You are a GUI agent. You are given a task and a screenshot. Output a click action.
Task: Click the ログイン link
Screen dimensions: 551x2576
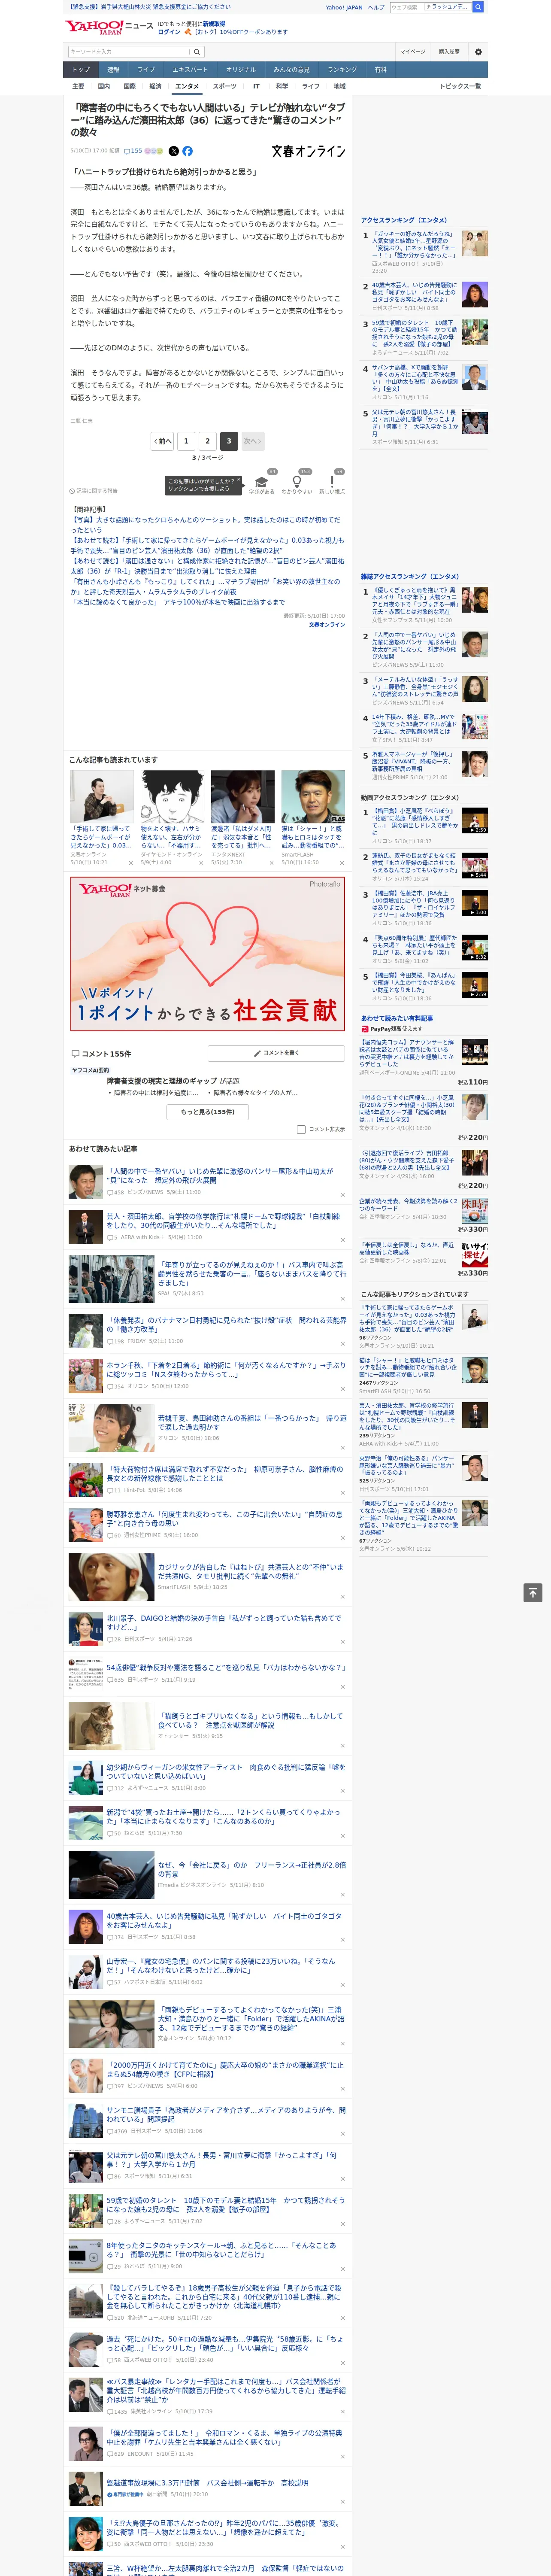tap(169, 32)
